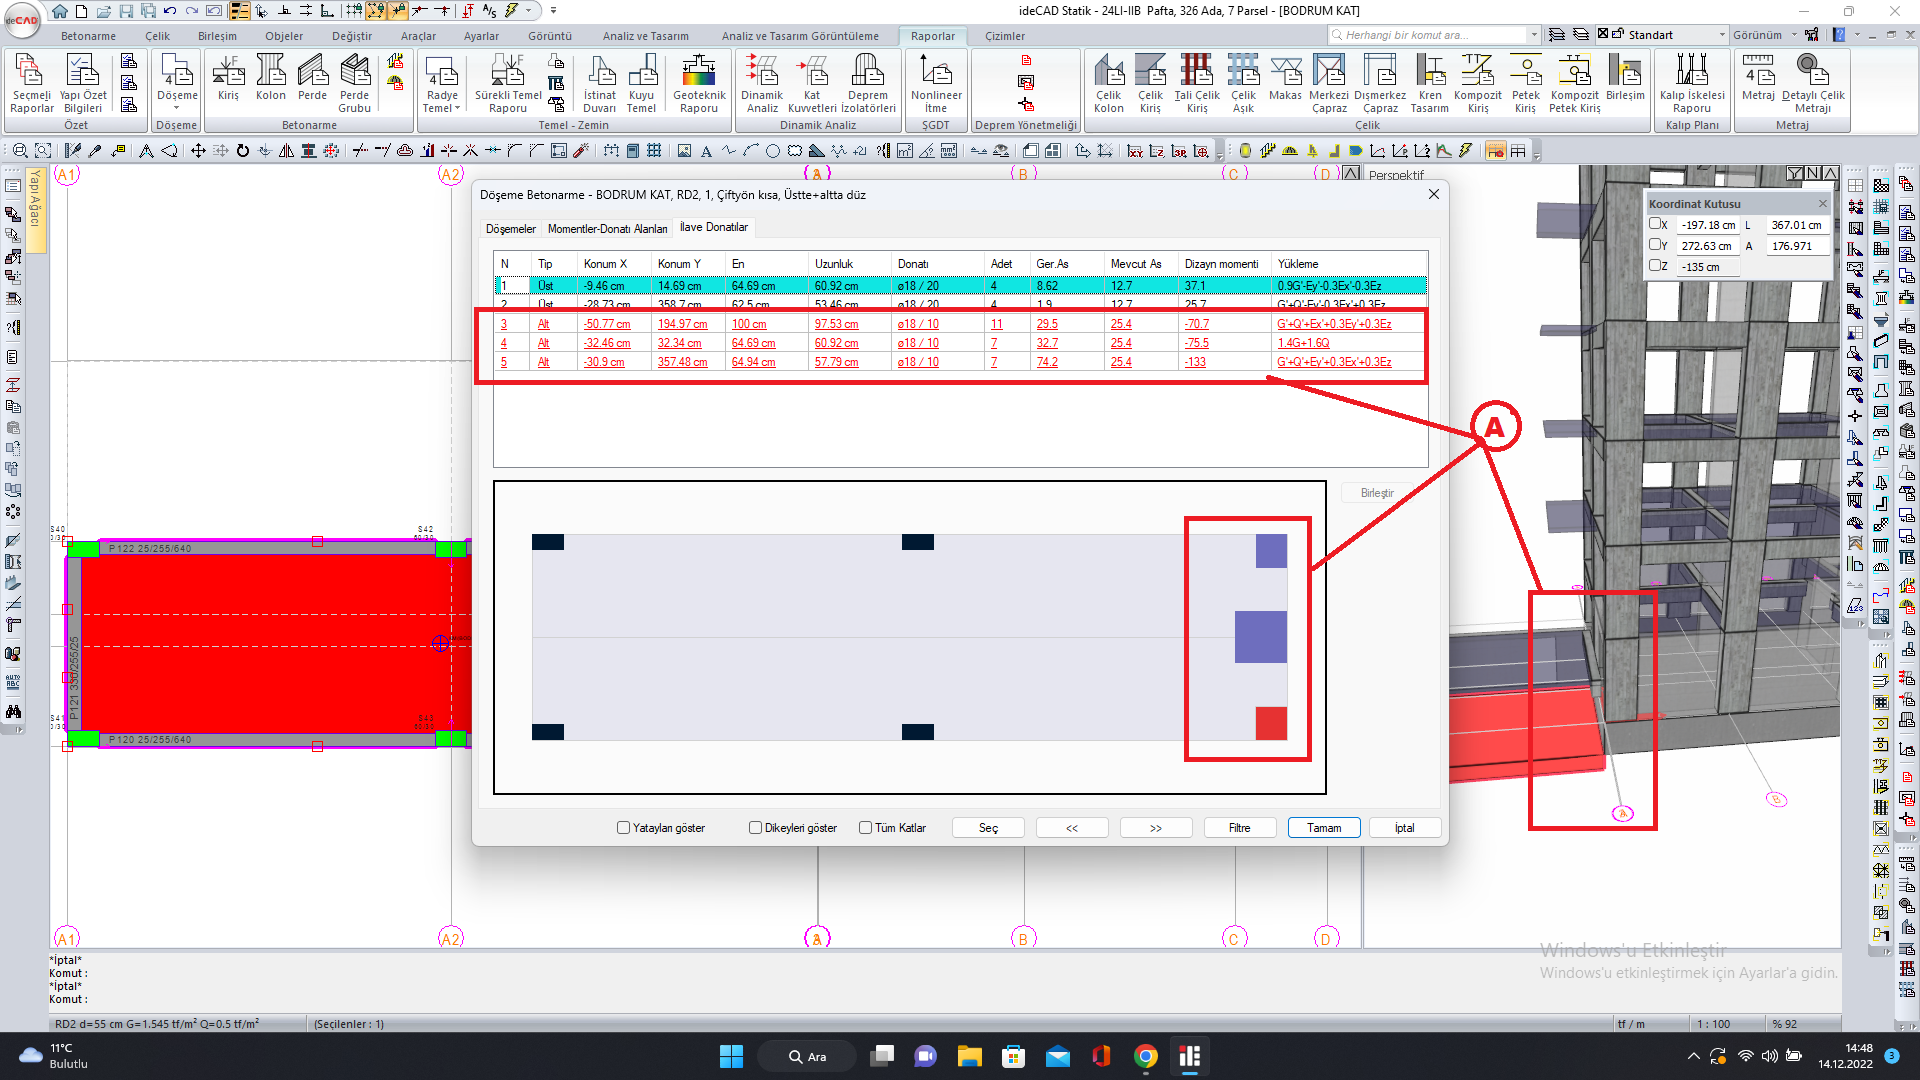
Task: Enable the Tüm Katlar checkbox
Action: click(x=865, y=828)
